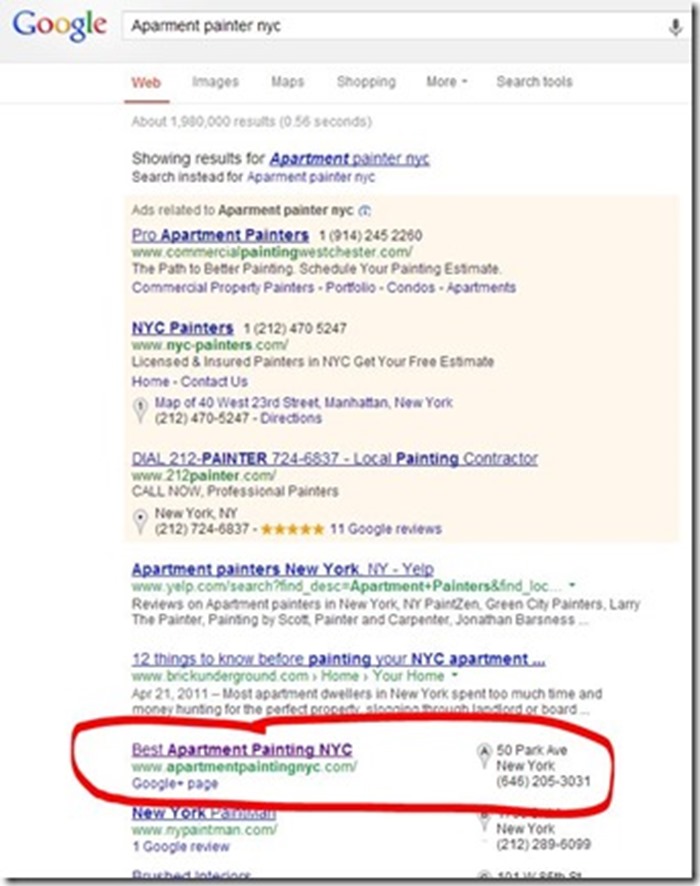
Task: Go to the Shopping tab
Action: [x=366, y=82]
